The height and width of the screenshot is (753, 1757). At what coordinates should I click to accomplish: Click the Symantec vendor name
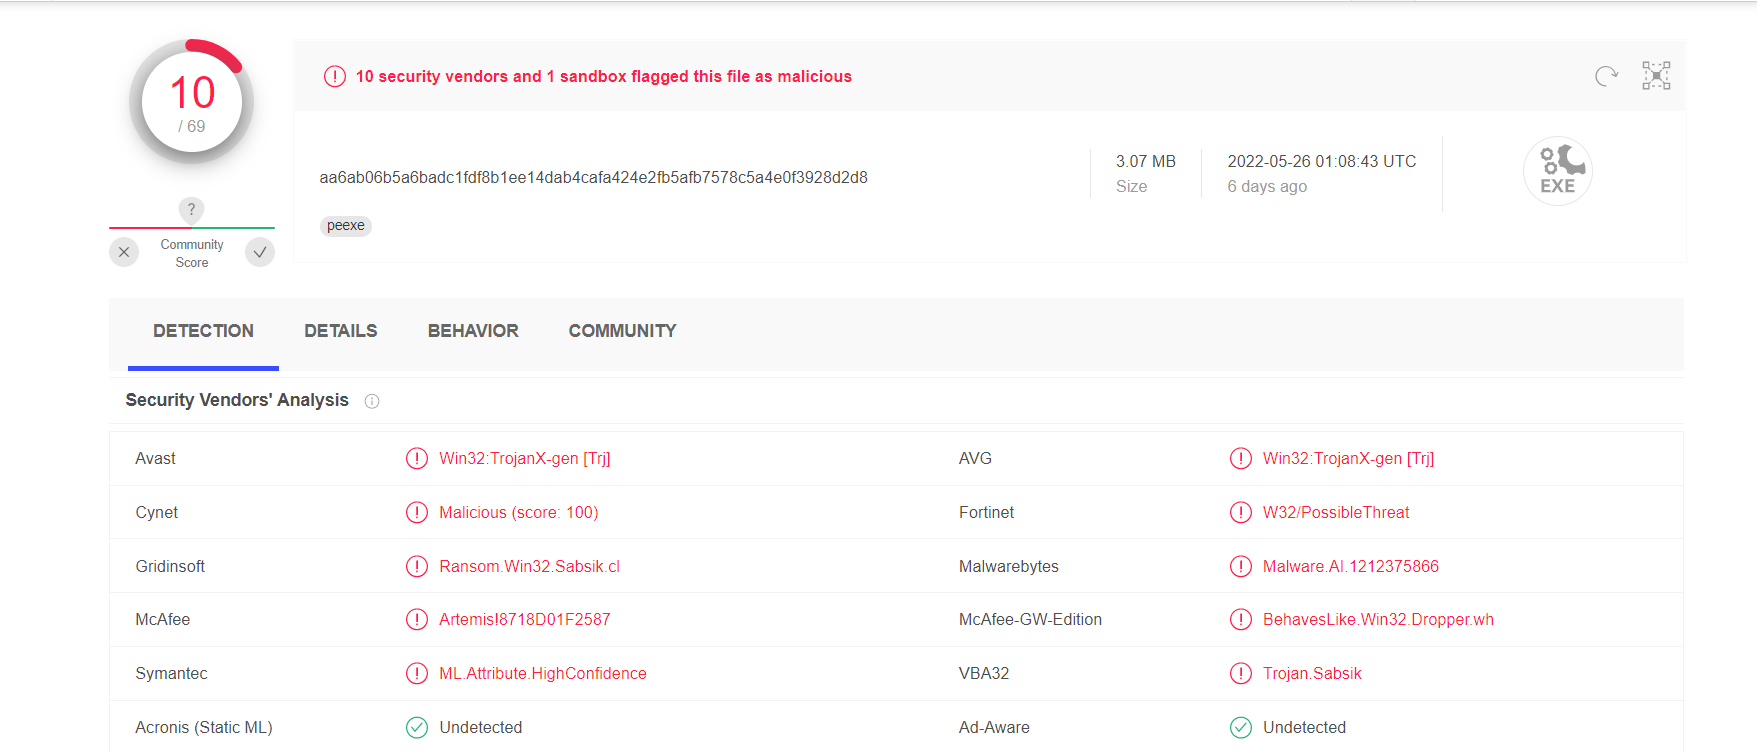(172, 673)
